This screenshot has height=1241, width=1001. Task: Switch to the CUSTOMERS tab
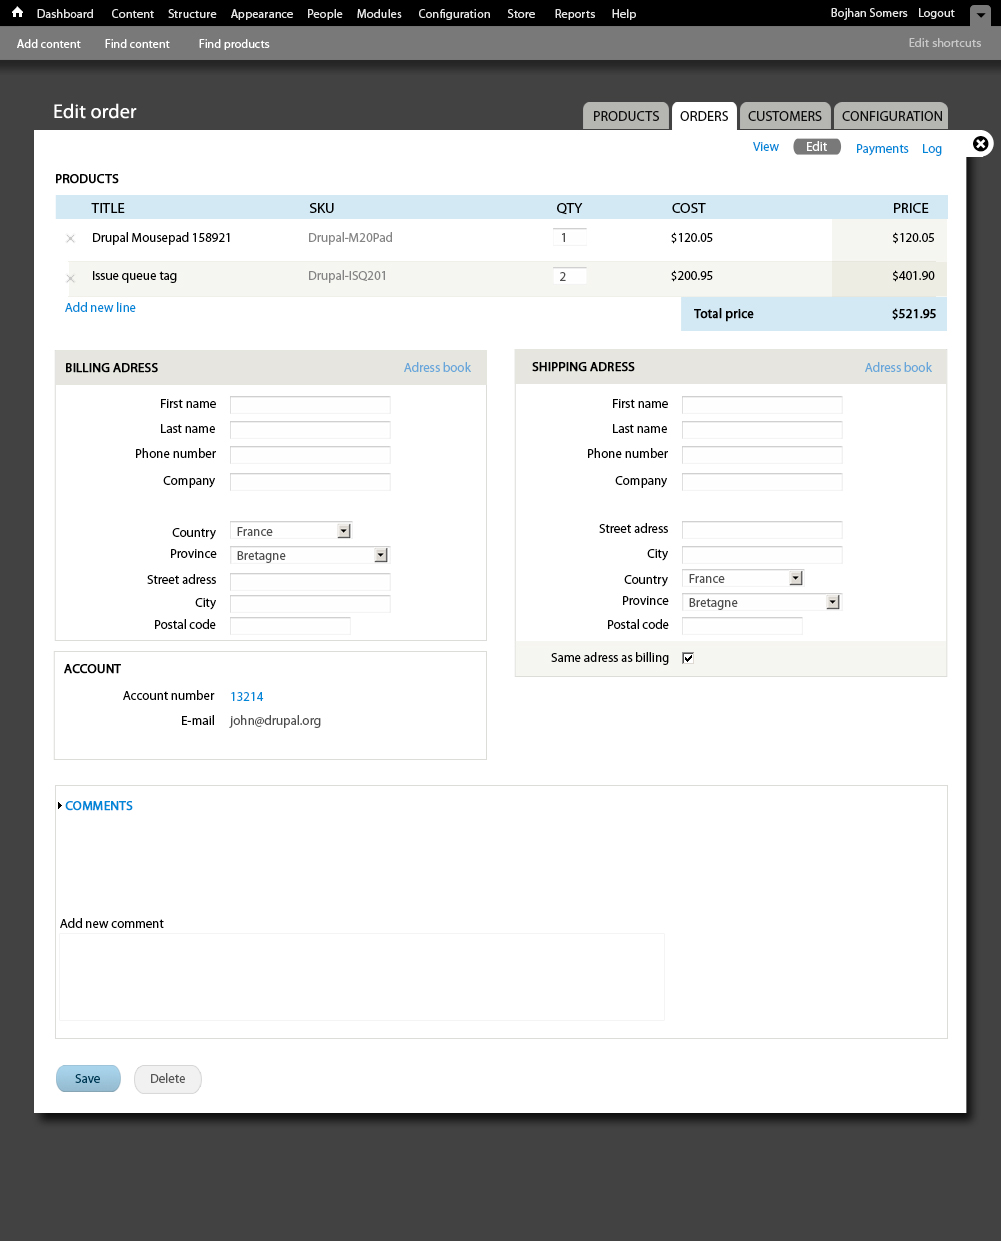pos(785,115)
